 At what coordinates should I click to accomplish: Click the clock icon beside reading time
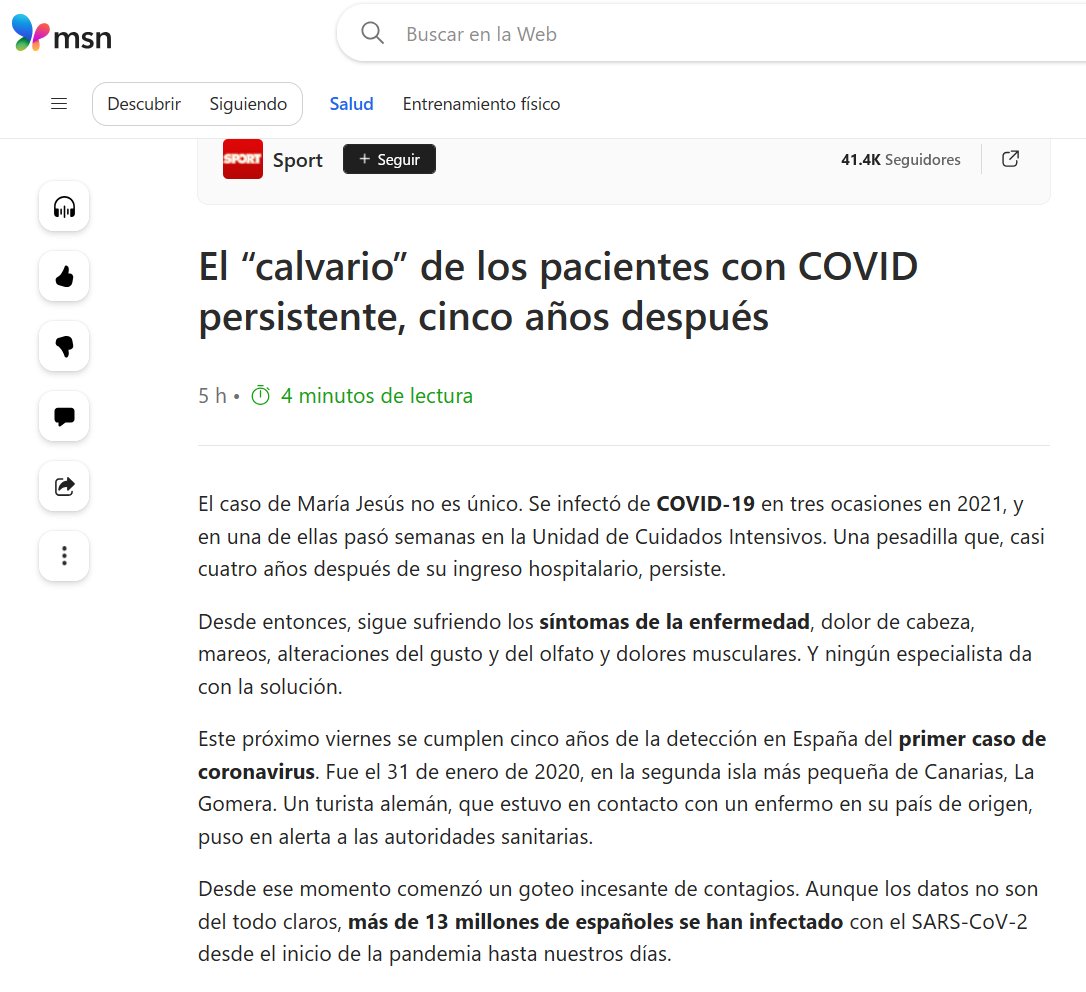click(260, 396)
